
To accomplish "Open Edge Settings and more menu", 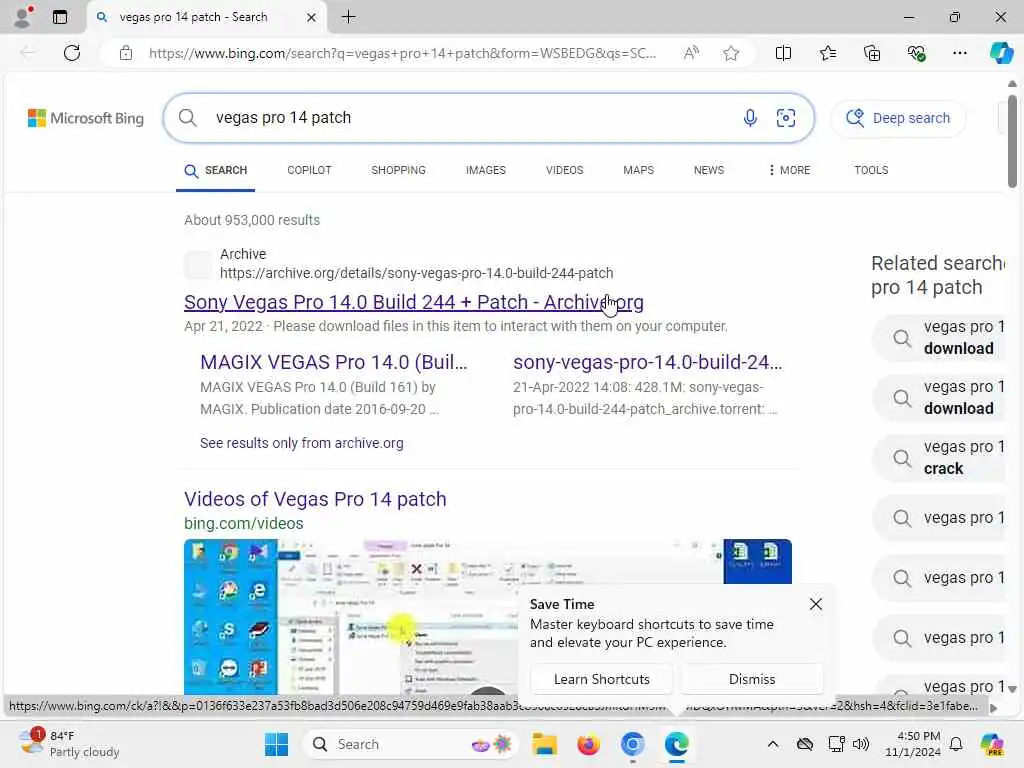I will point(959,53).
